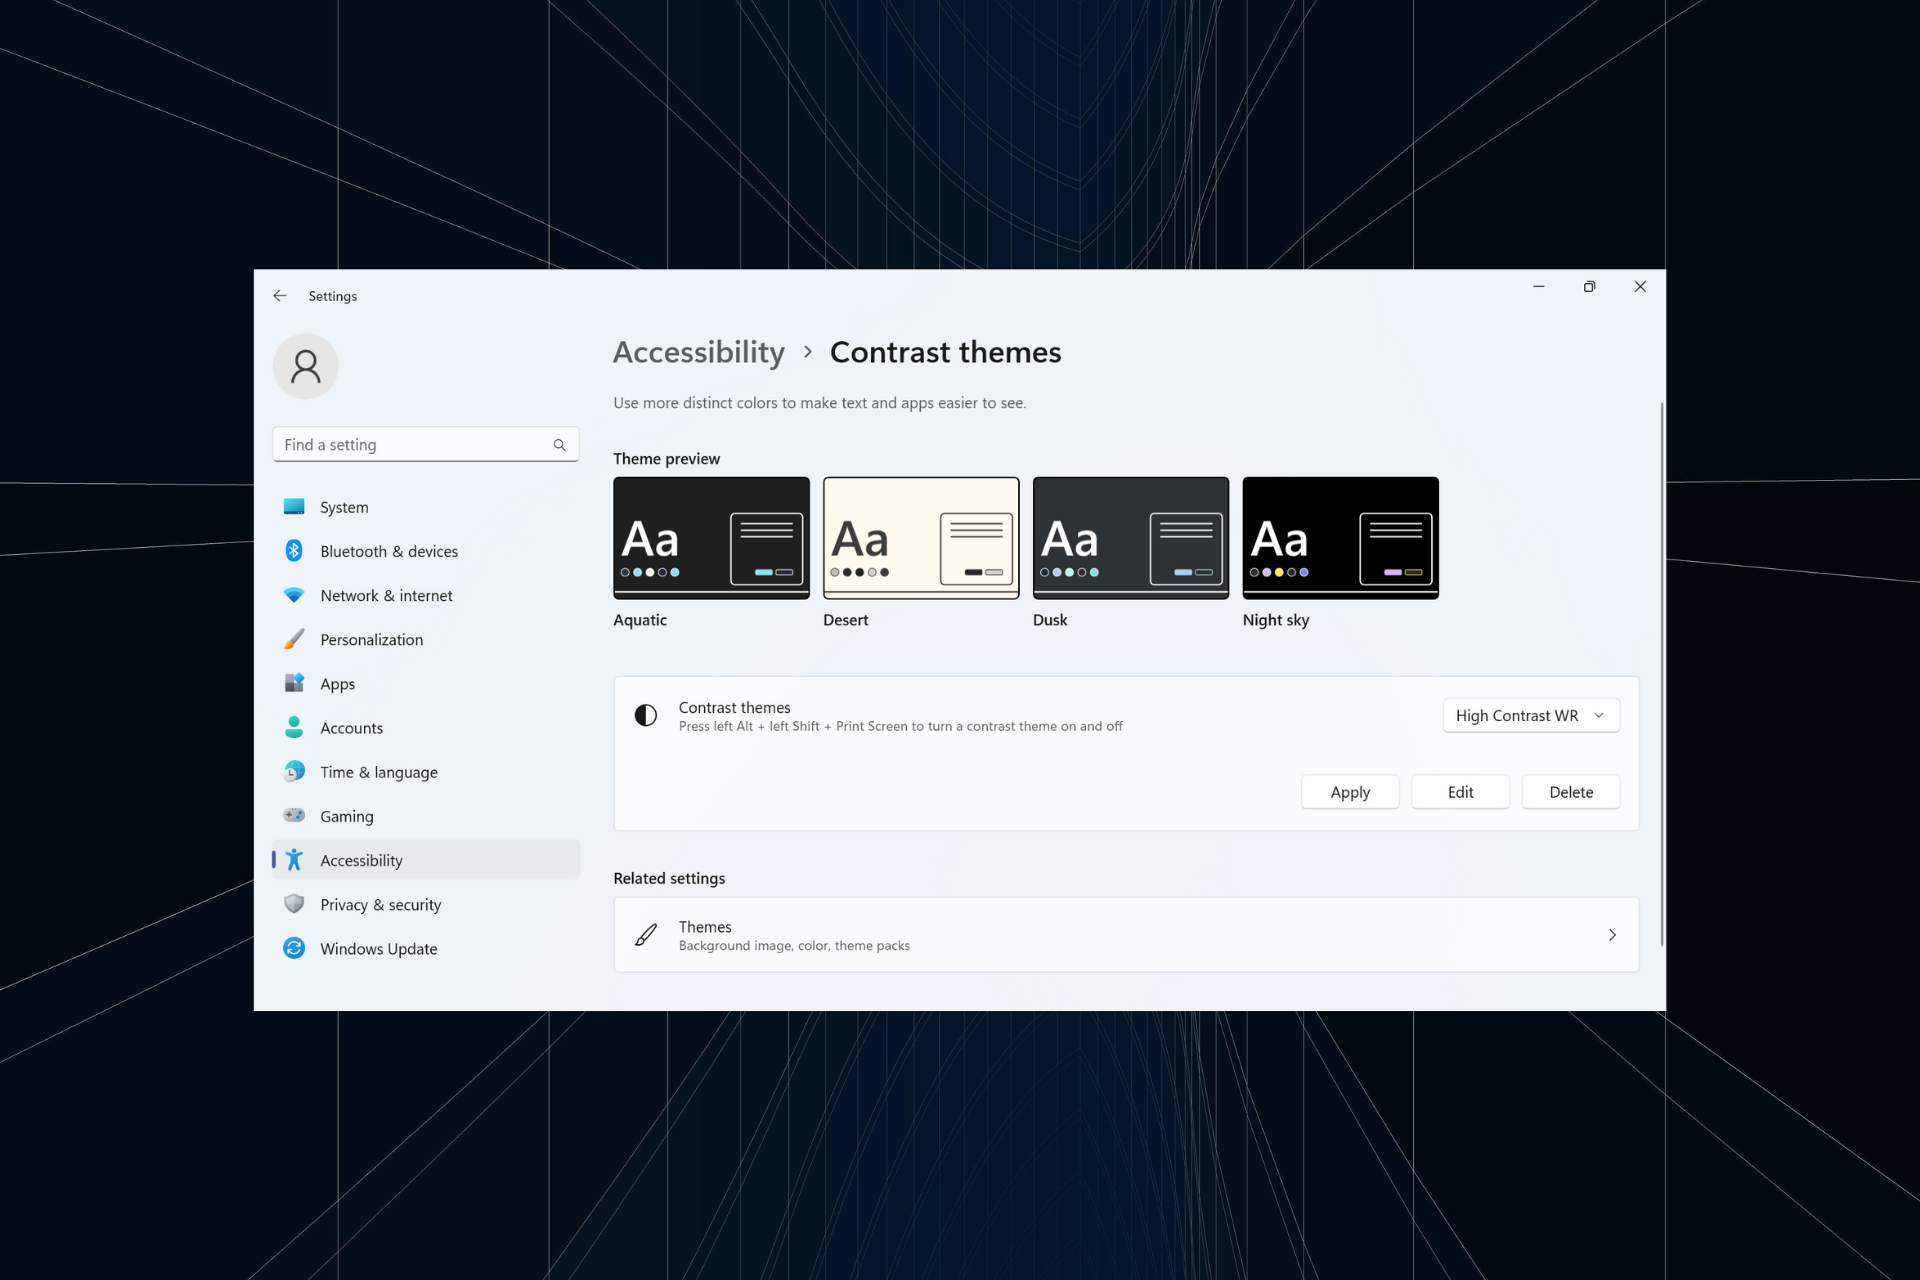Open Privacy & security settings
Screen dimensions: 1920x1280
tap(381, 904)
